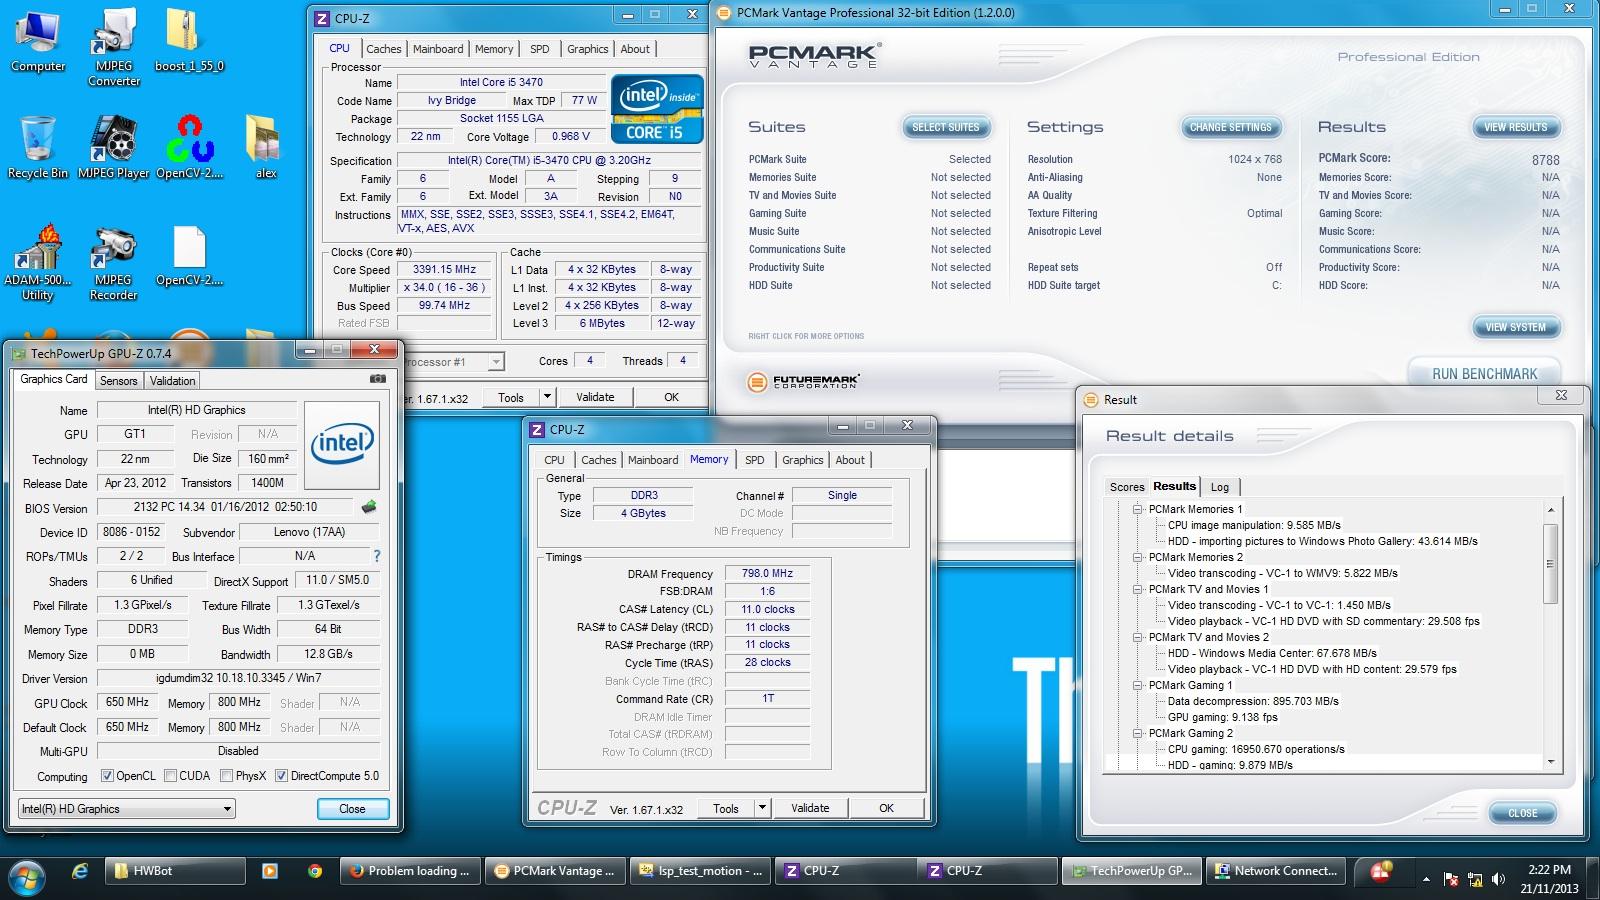Open the Windows Start orb
Viewport: 1600px width, 900px height.
pos(27,877)
